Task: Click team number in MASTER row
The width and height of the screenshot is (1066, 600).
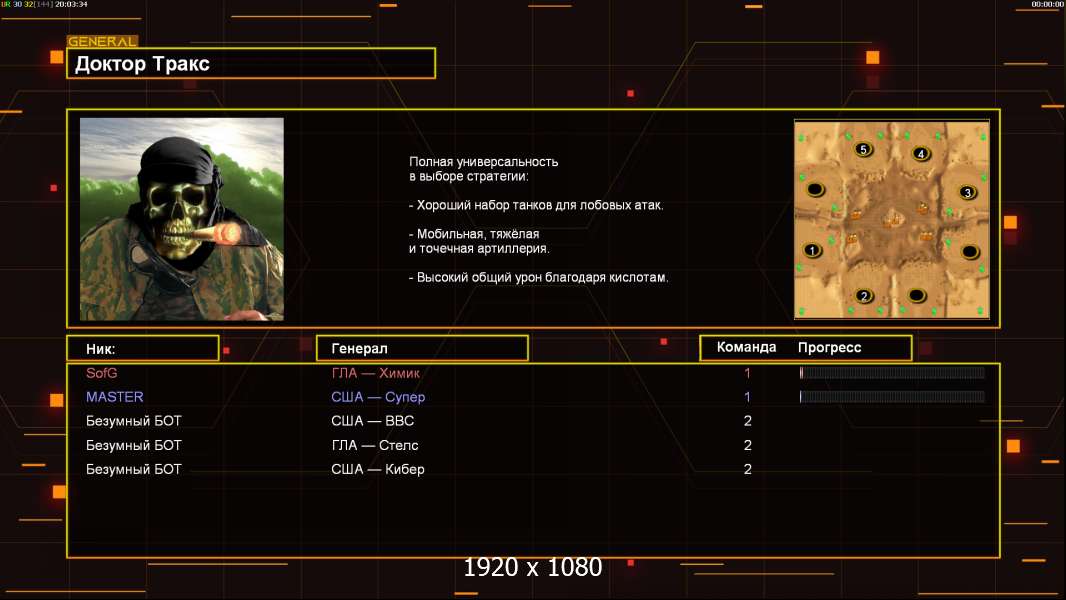Action: 747,397
